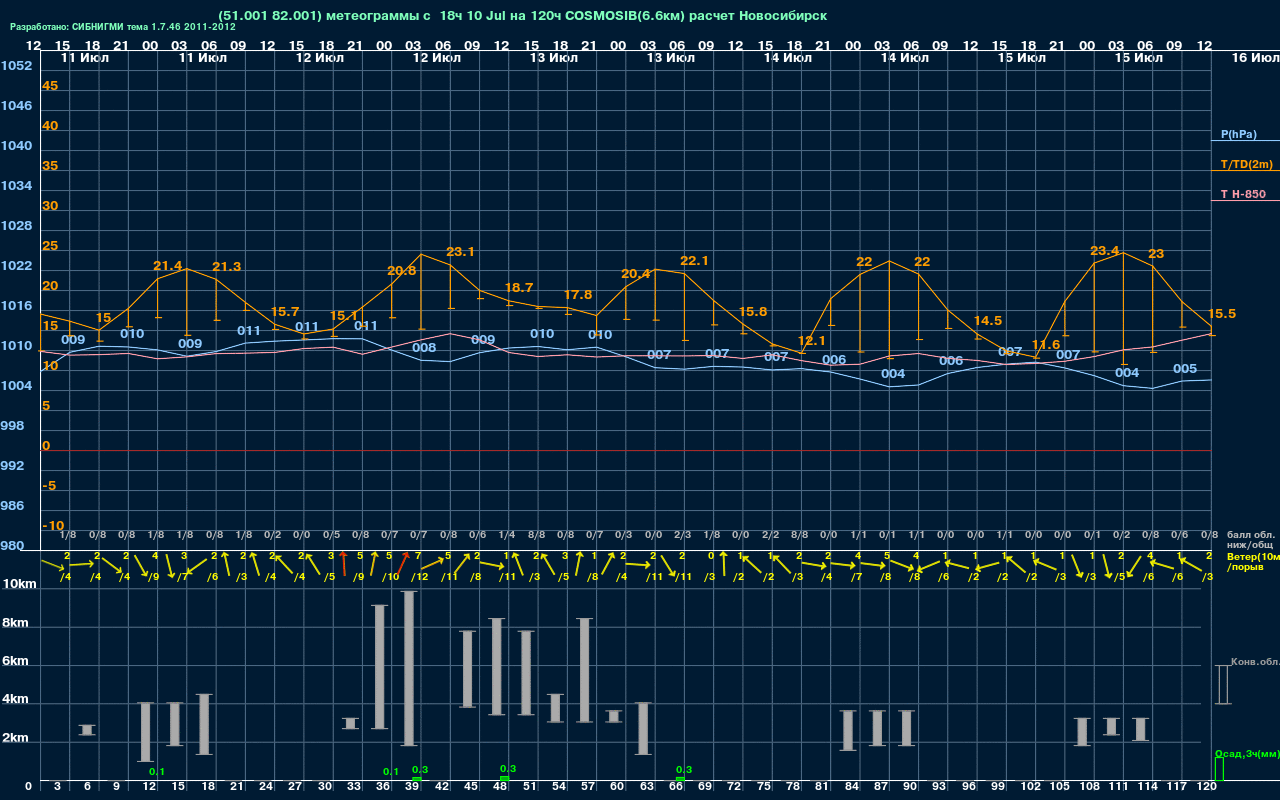Viewport: 1280px width, 800px height.
Task: Click the 23.4 temperature peak label
Action: 1105,251
